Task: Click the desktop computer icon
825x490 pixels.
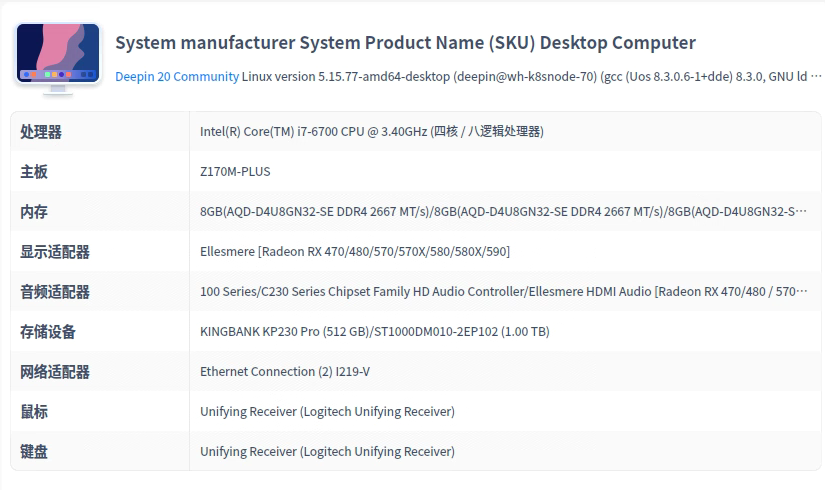Action: coord(58,56)
